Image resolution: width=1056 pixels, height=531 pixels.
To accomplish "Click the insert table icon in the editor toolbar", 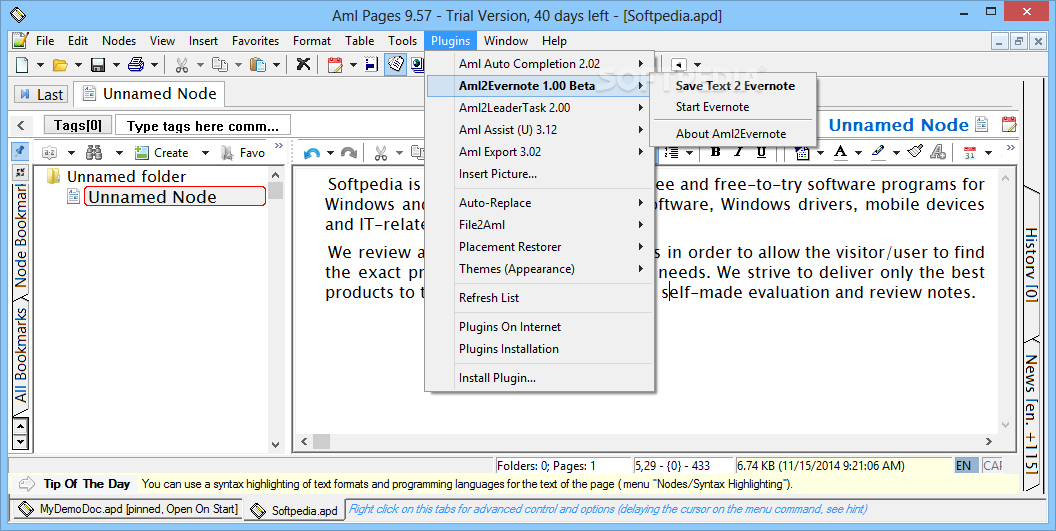I will pyautogui.click(x=802, y=153).
